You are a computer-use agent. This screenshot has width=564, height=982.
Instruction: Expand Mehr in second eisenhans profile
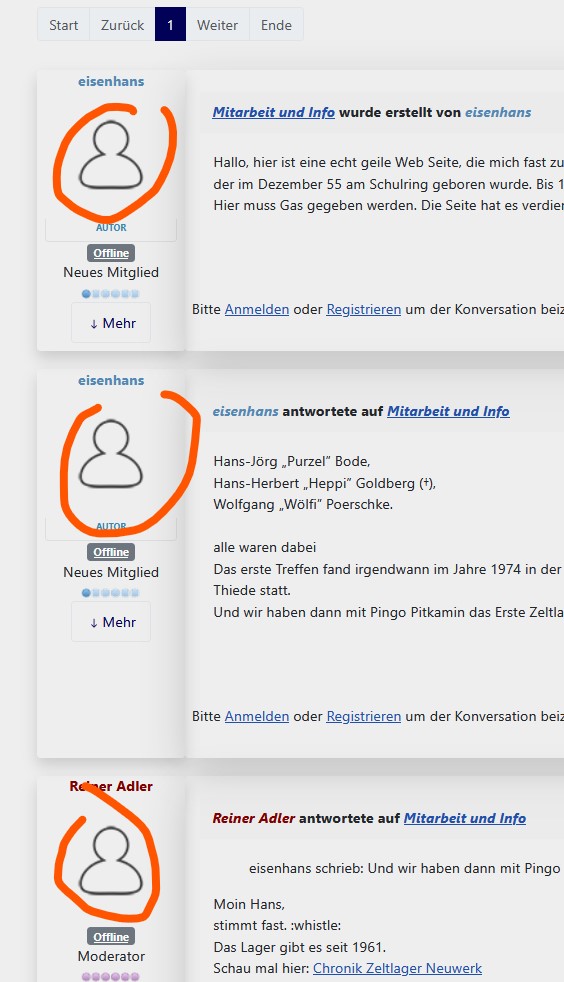[x=111, y=622]
